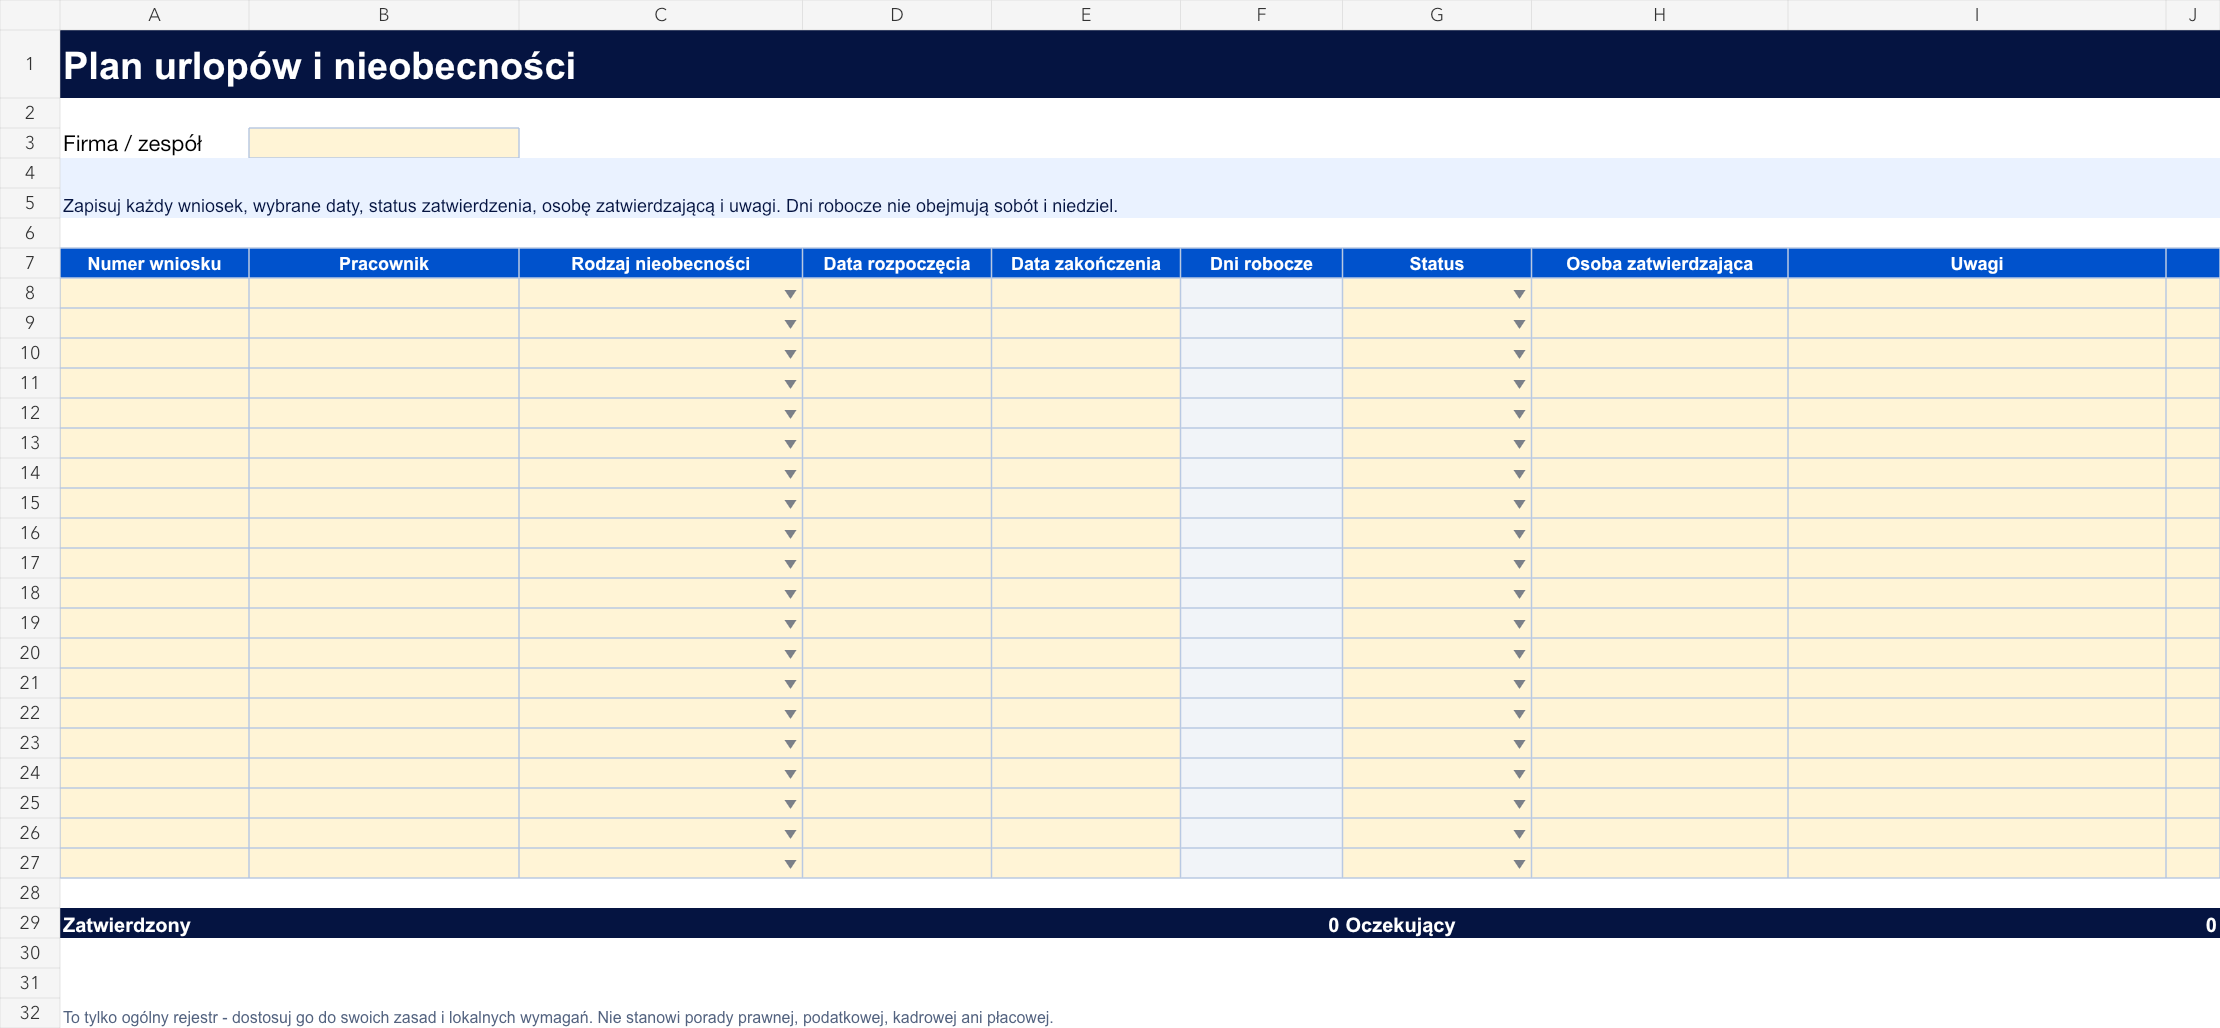The width and height of the screenshot is (2220, 1028).
Task: Click the "Oczekujący" summary label
Action: pyautogui.click(x=1400, y=925)
